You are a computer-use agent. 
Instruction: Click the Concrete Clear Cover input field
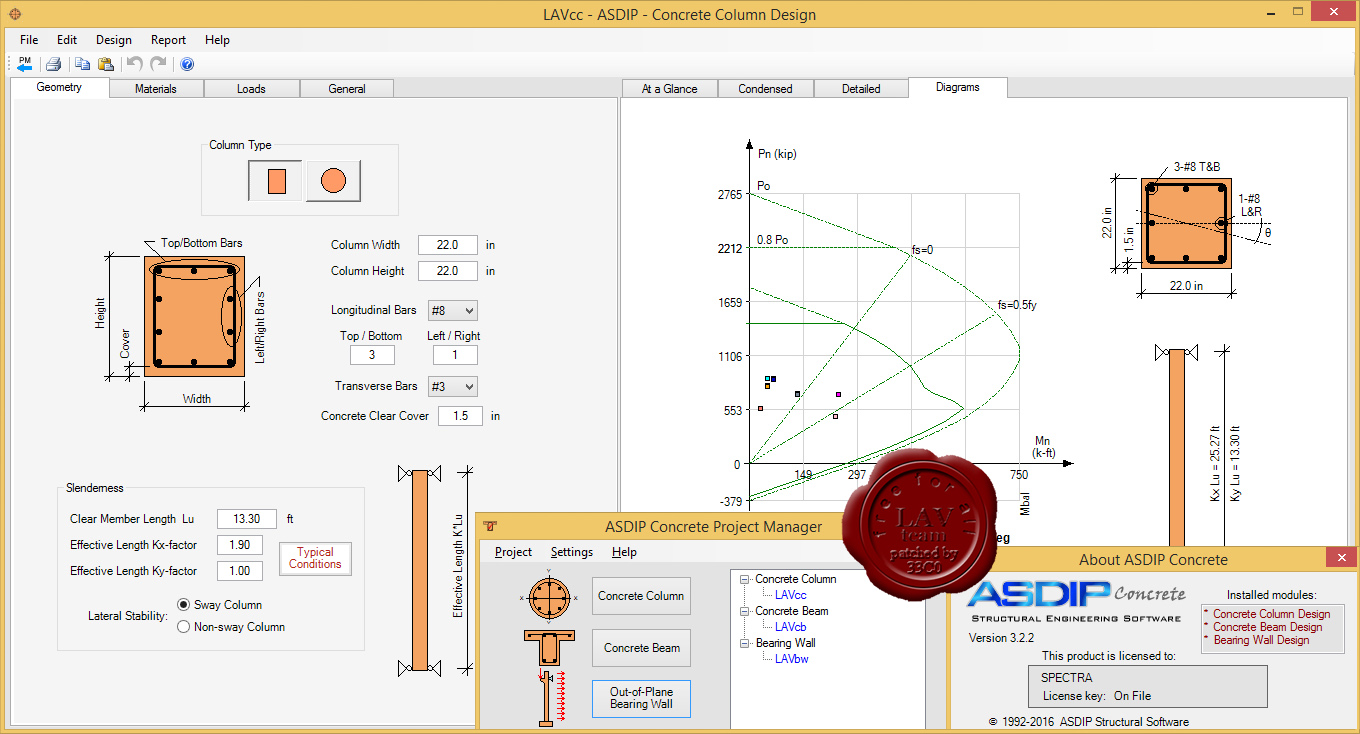(460, 416)
